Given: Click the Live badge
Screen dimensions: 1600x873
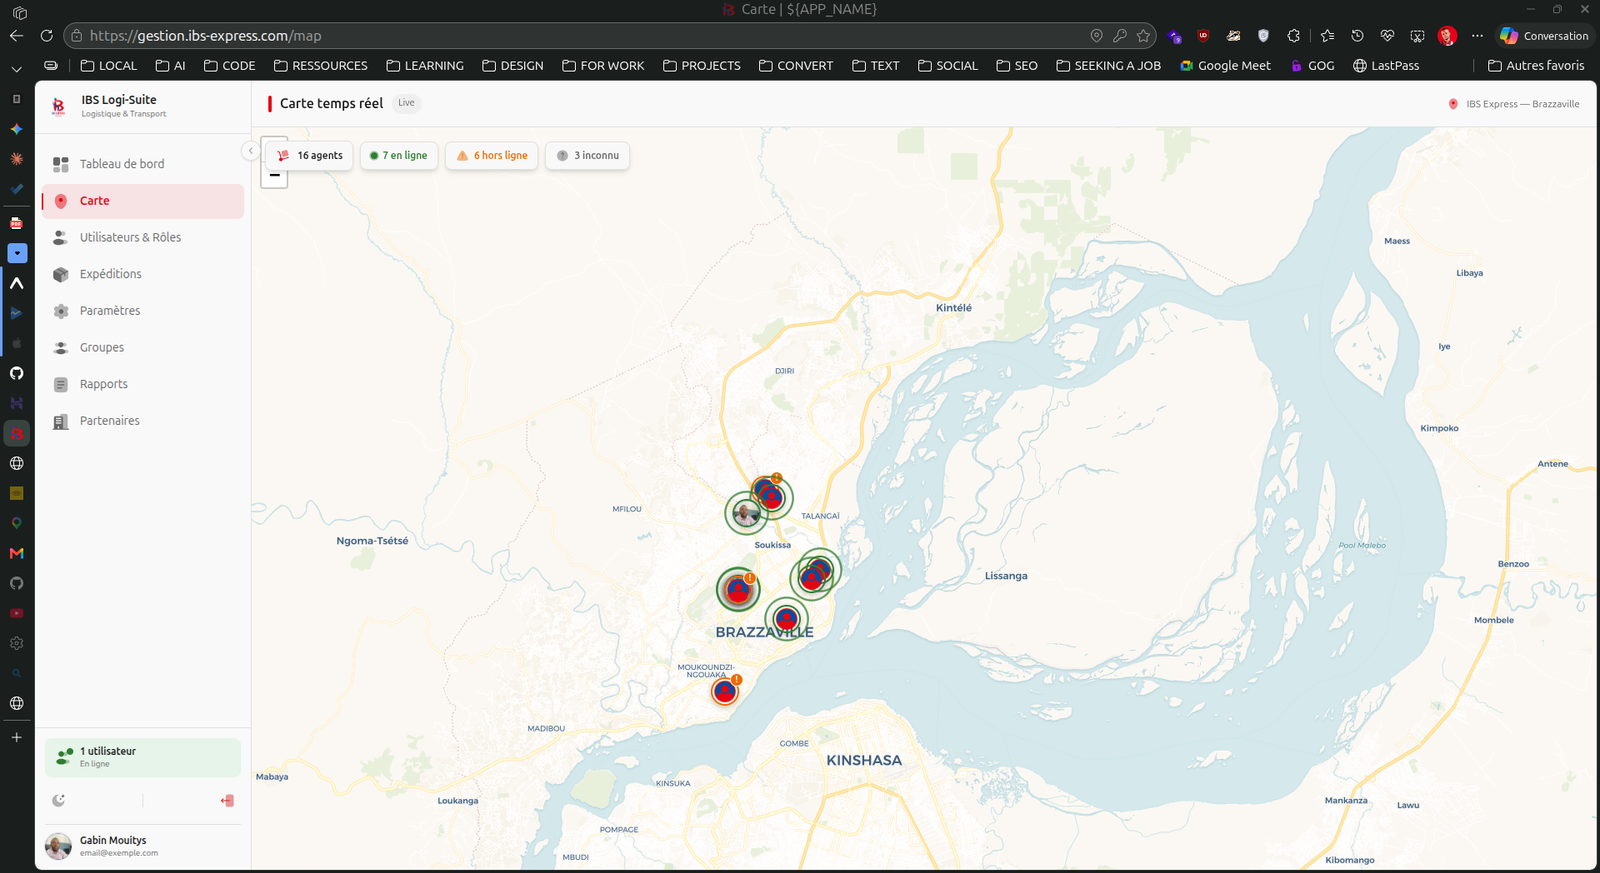Looking at the screenshot, I should pos(406,103).
